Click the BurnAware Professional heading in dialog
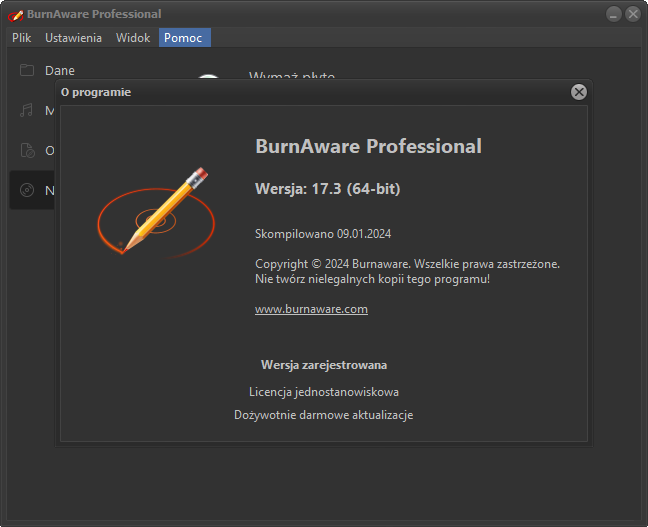This screenshot has height=527, width=648. coord(368,146)
